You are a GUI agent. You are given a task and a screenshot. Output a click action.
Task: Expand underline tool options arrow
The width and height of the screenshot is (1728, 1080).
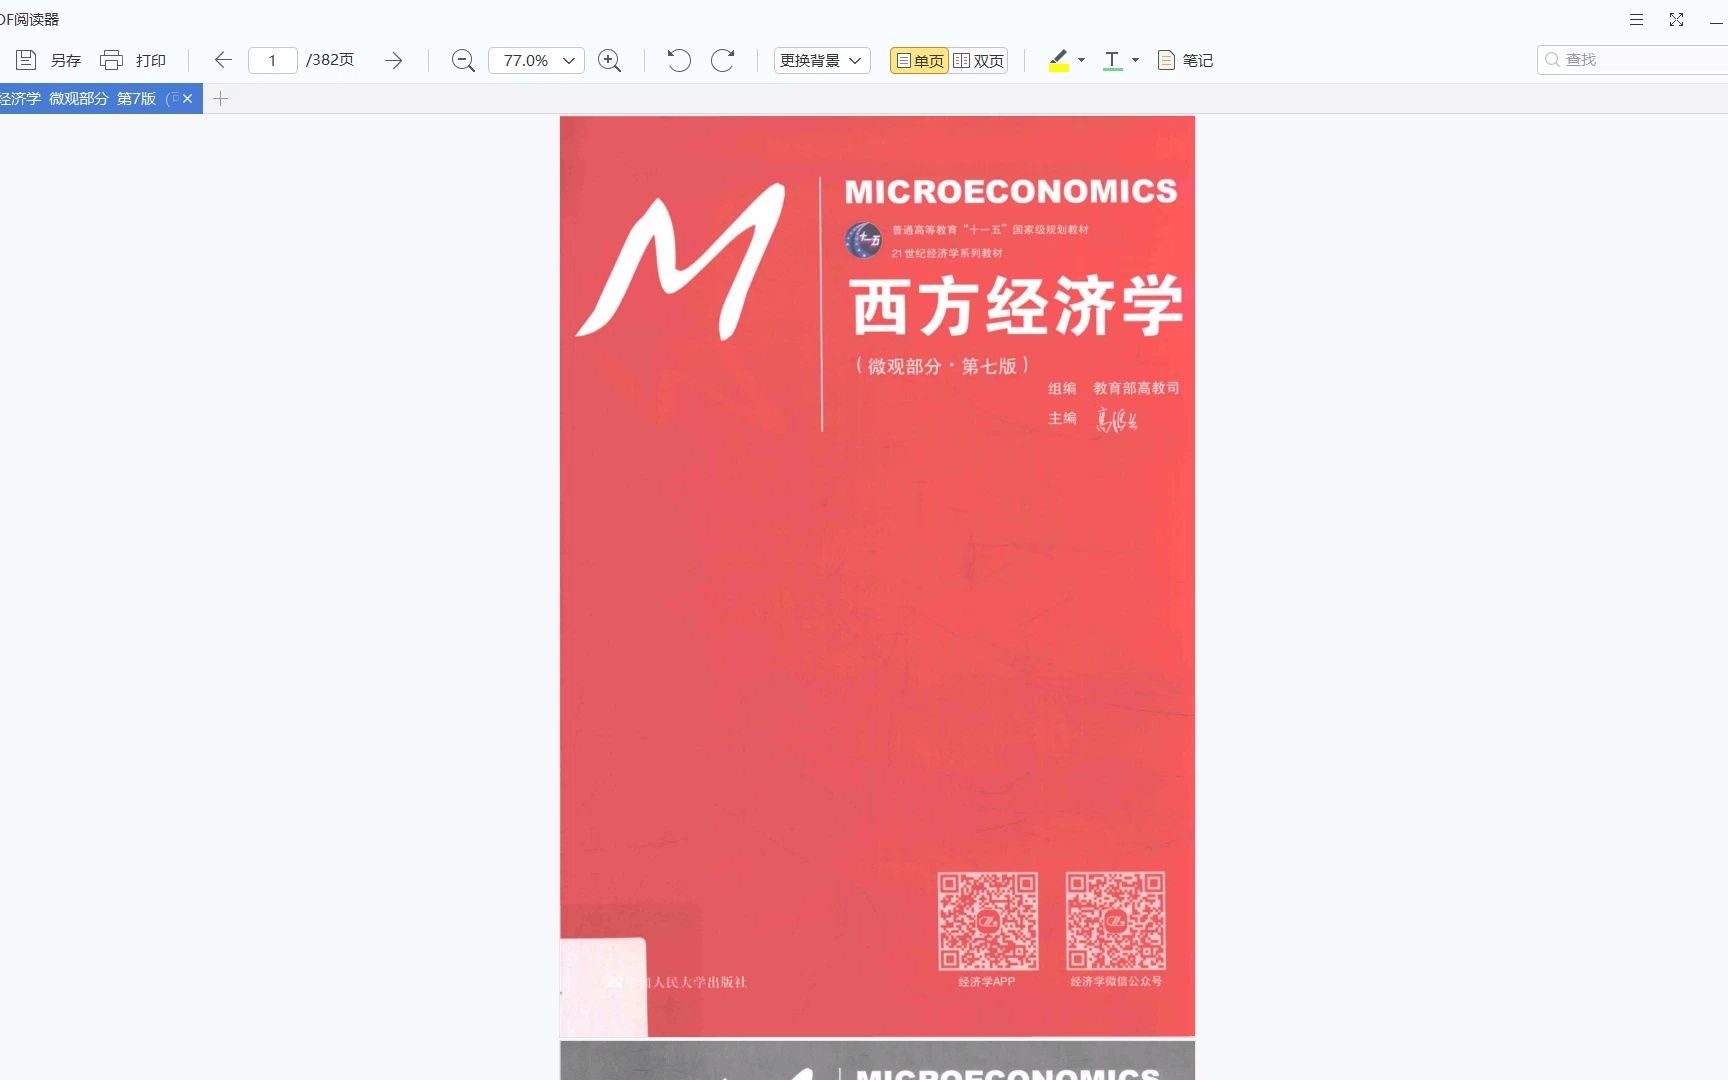point(1135,60)
